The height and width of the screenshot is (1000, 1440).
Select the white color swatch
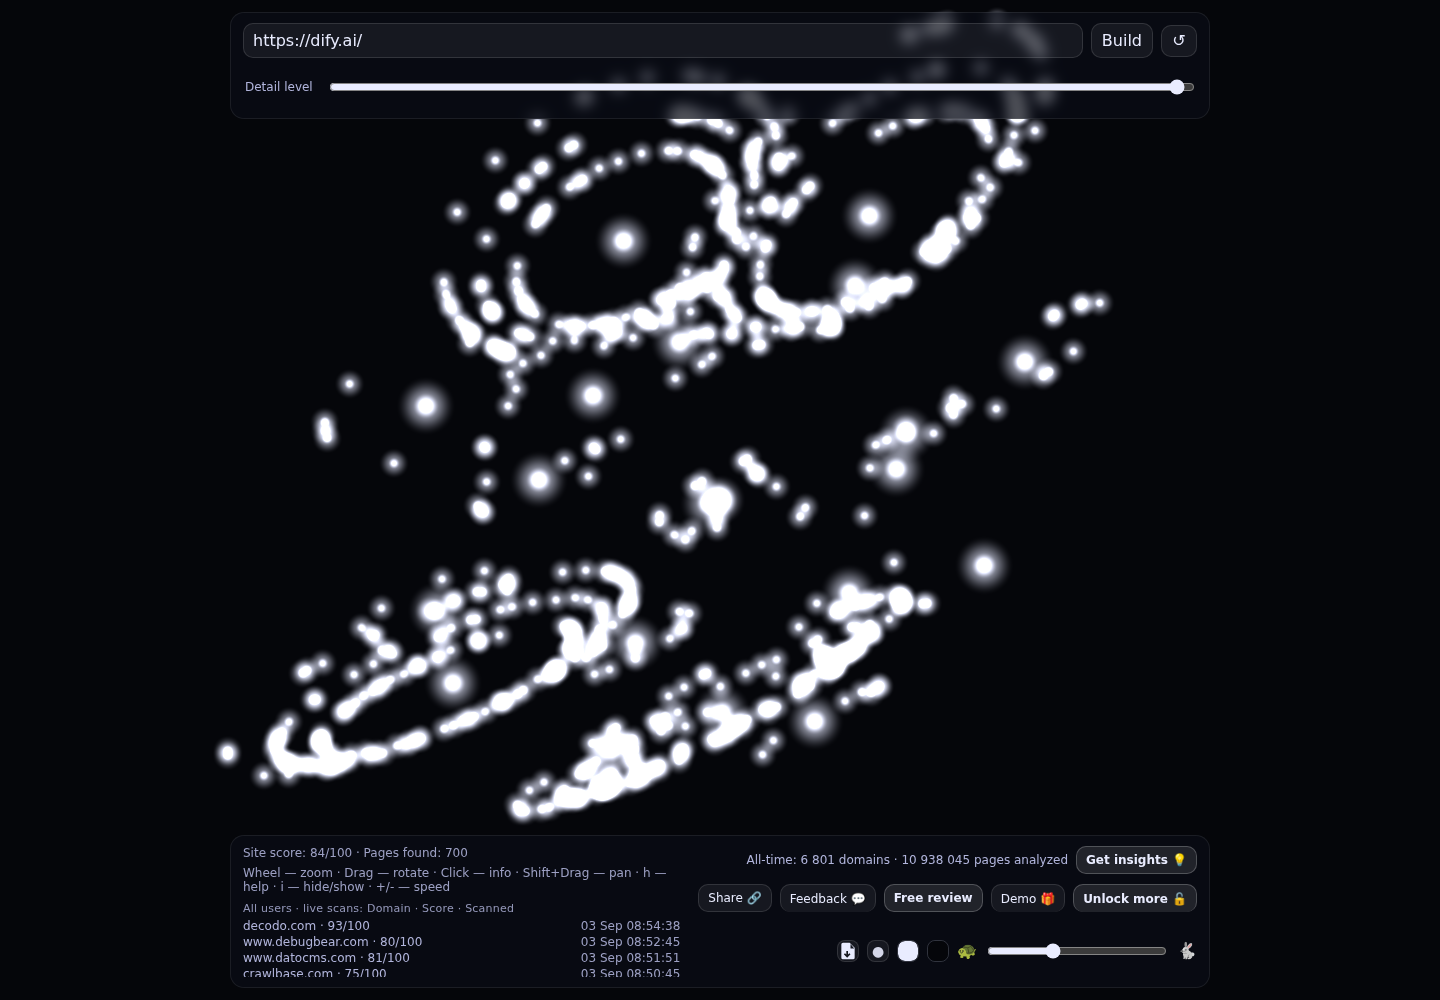(908, 951)
